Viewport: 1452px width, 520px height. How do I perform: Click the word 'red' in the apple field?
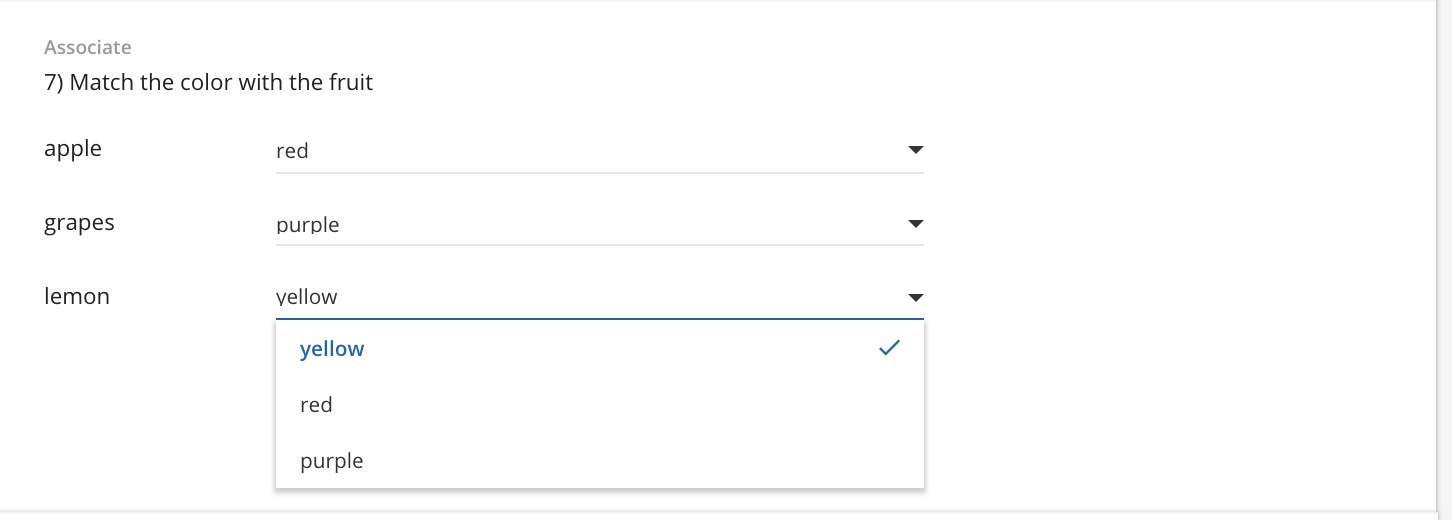pos(292,151)
